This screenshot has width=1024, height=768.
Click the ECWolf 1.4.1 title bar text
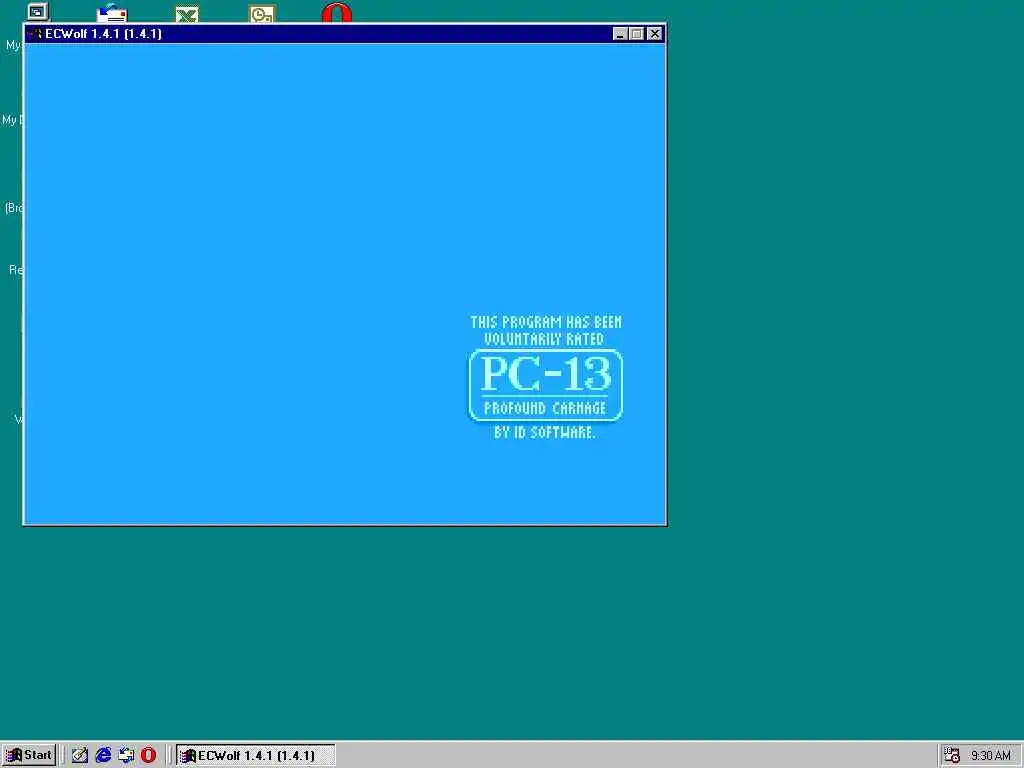point(103,34)
